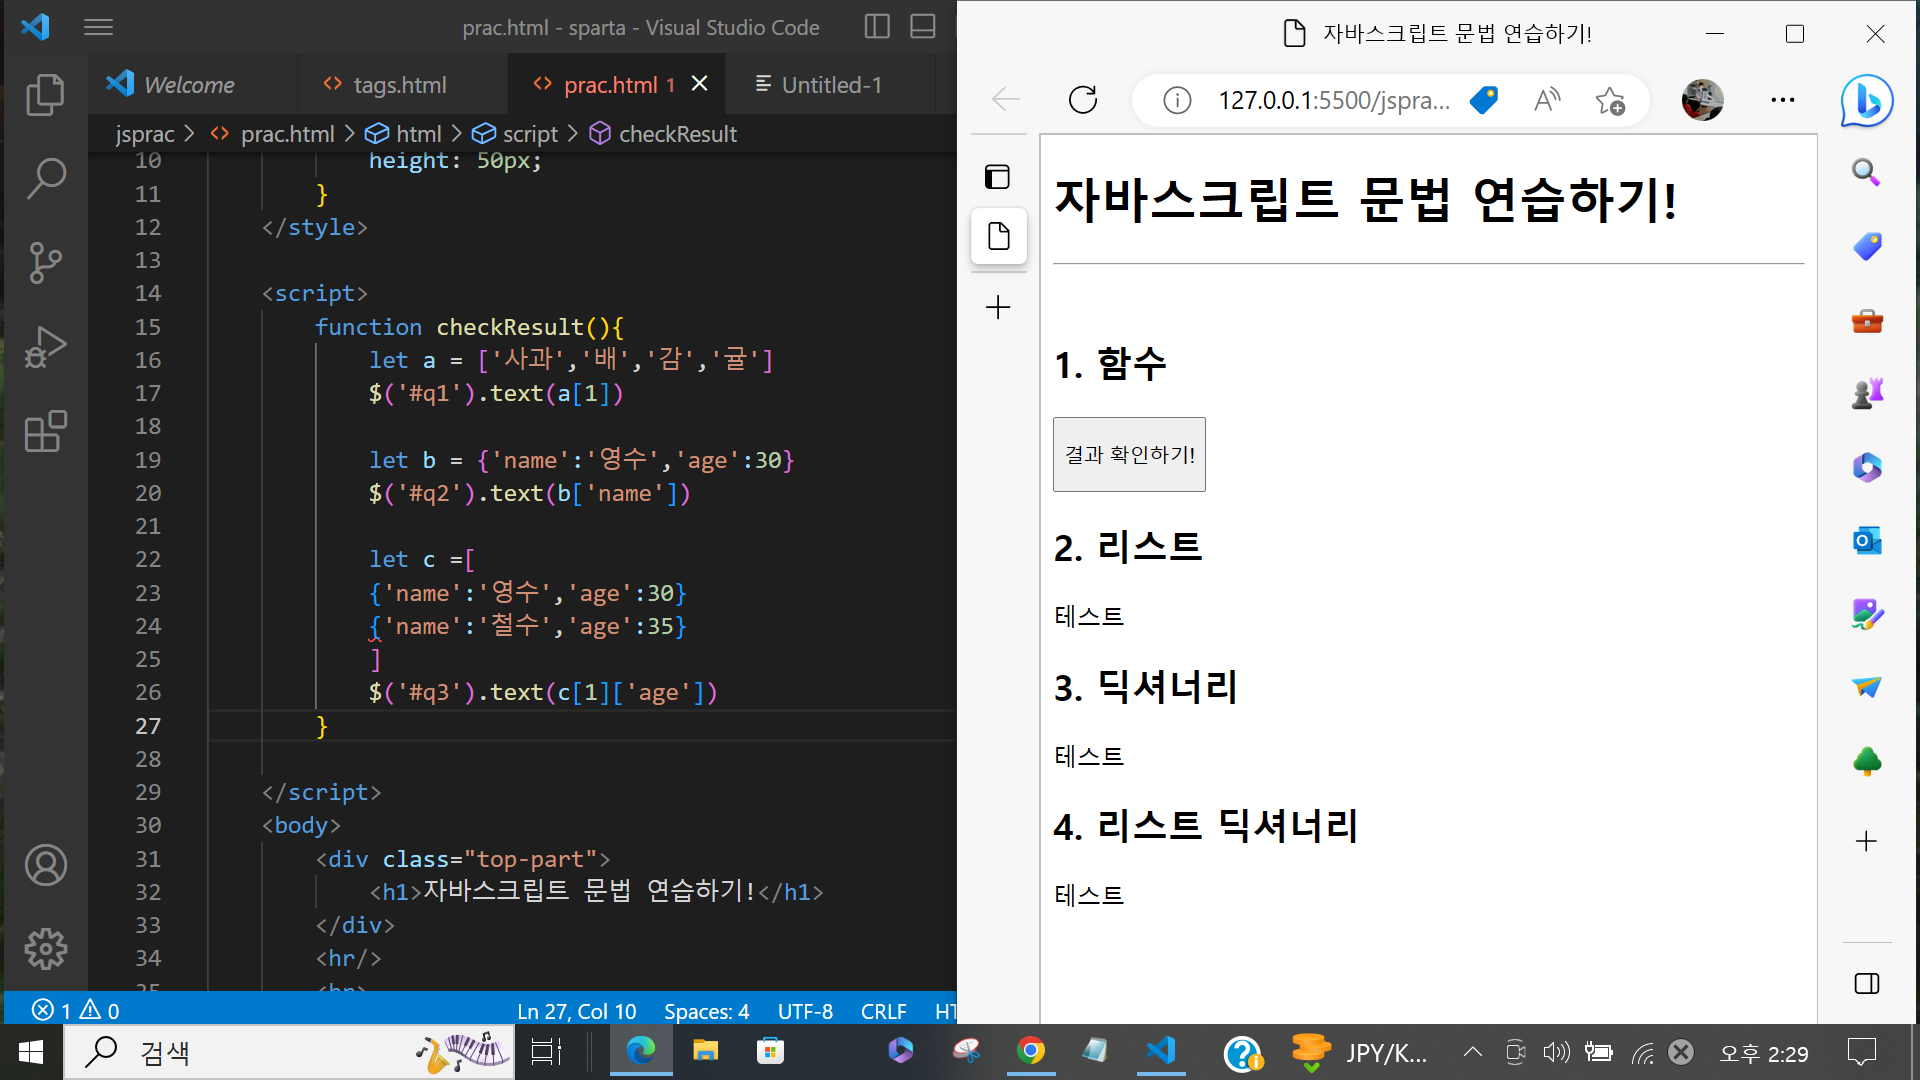This screenshot has width=1920, height=1080.
Task: Click the jsprac breadcrumb
Action: [x=144, y=134]
